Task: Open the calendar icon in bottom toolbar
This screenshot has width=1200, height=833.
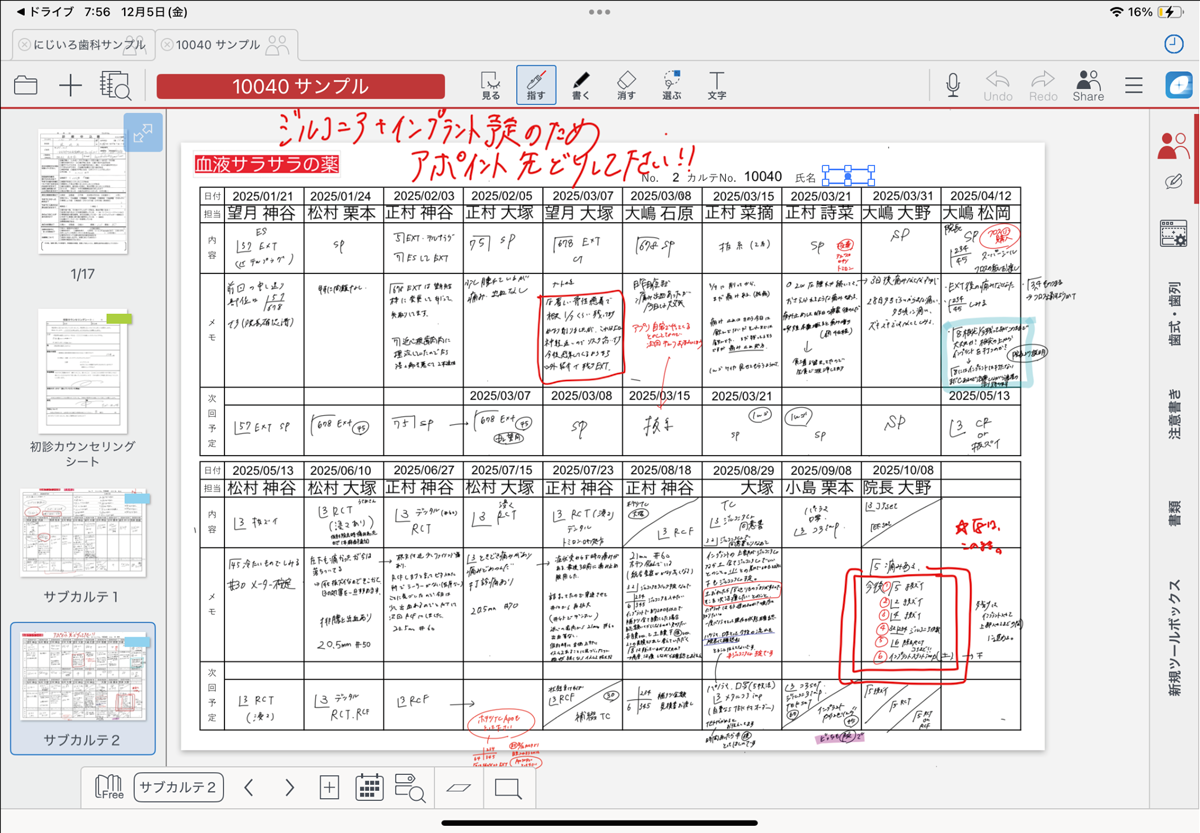Action: click(370, 787)
